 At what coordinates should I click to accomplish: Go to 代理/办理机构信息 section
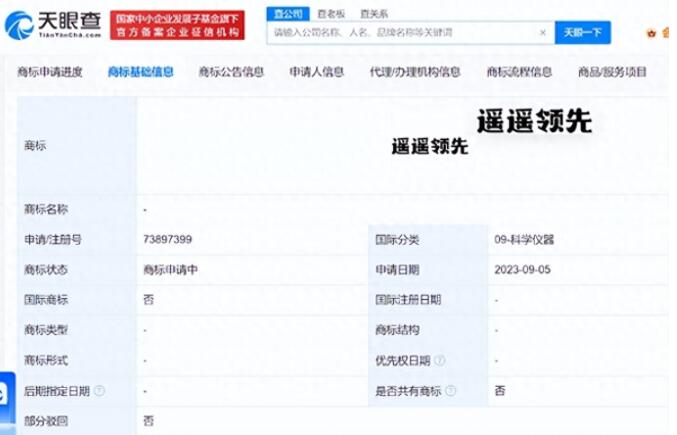point(415,72)
